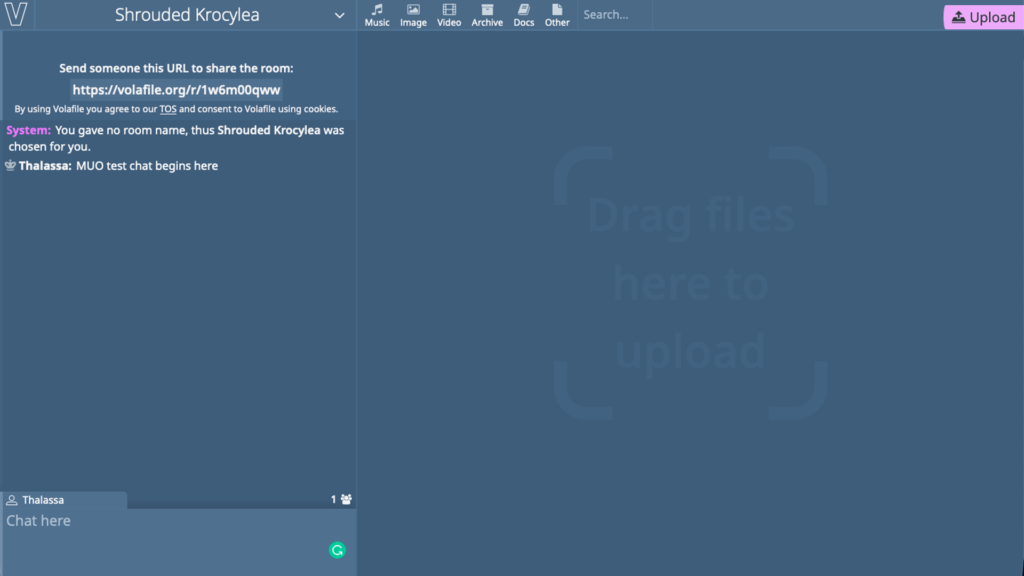Screen dimensions: 1024x576
Task: Filter files by Music
Action: click(377, 15)
